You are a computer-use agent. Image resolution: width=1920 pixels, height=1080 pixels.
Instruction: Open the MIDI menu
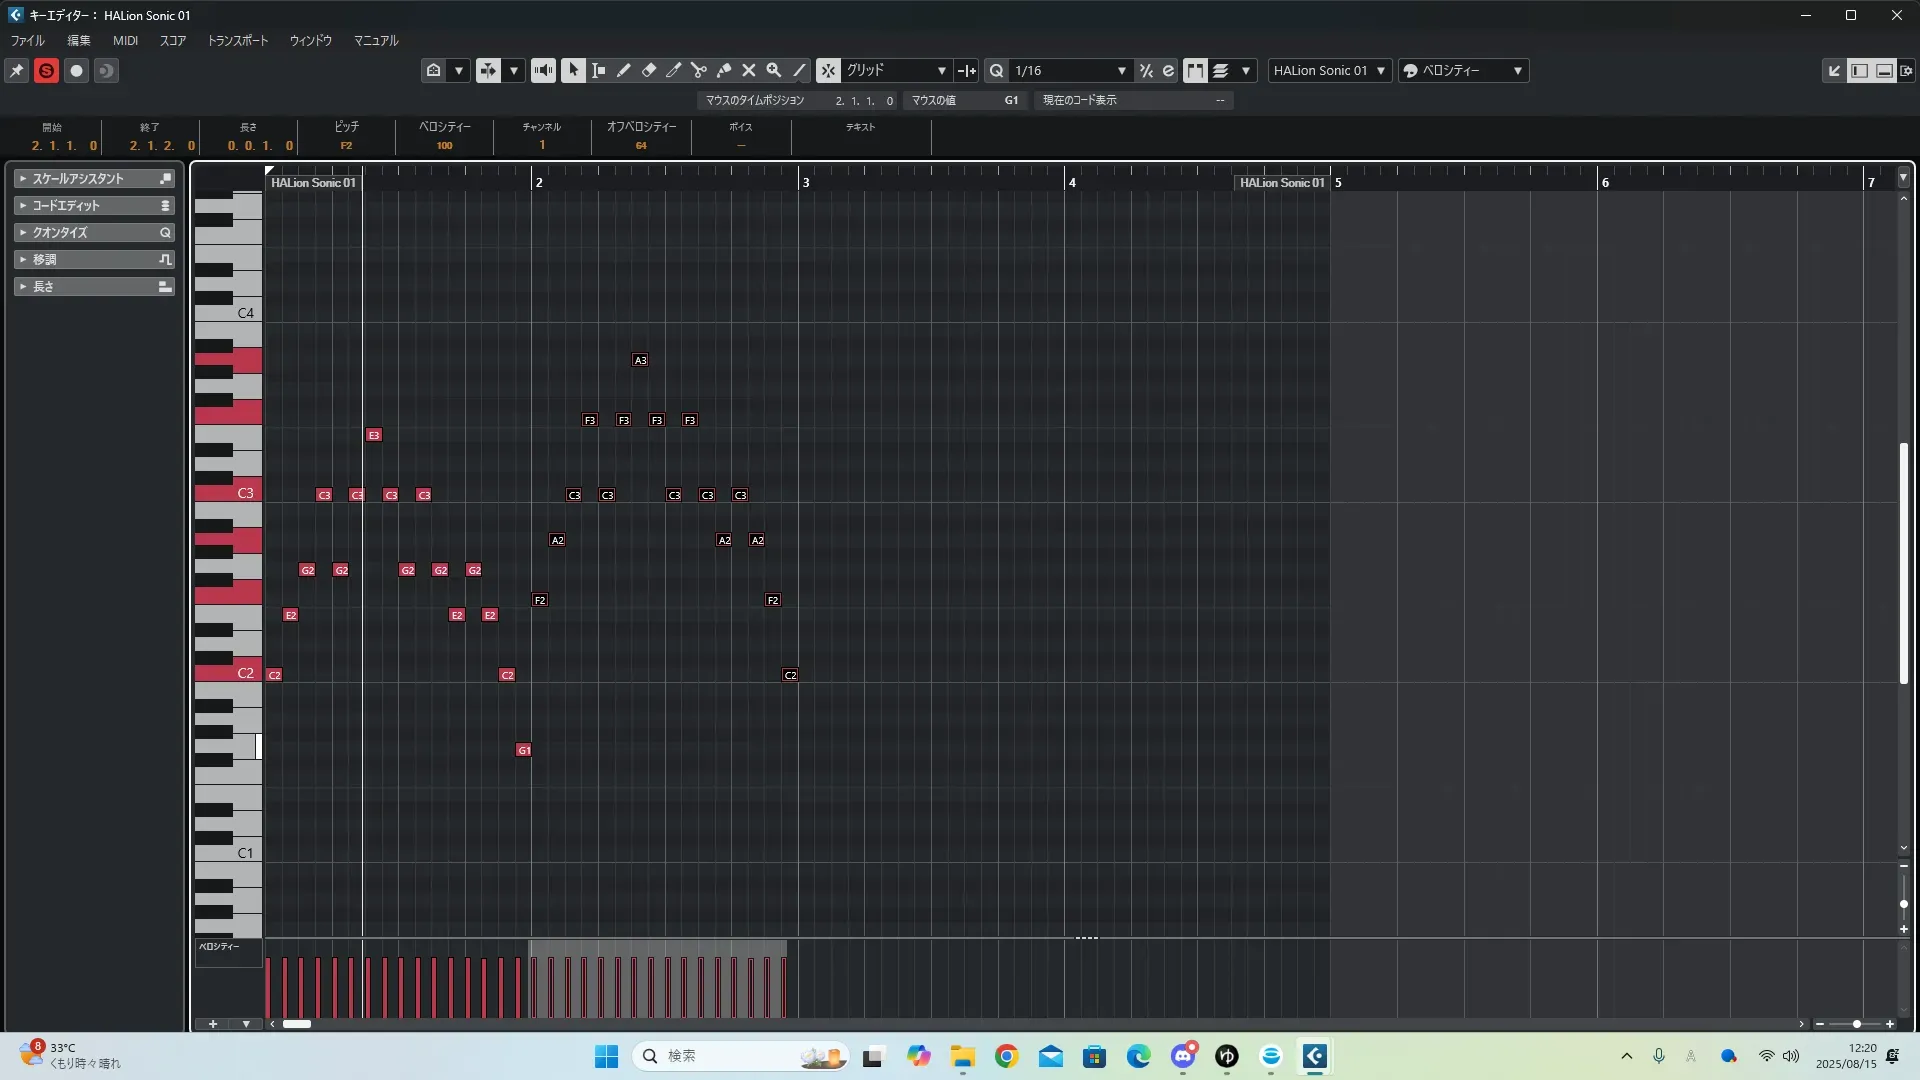tap(125, 41)
